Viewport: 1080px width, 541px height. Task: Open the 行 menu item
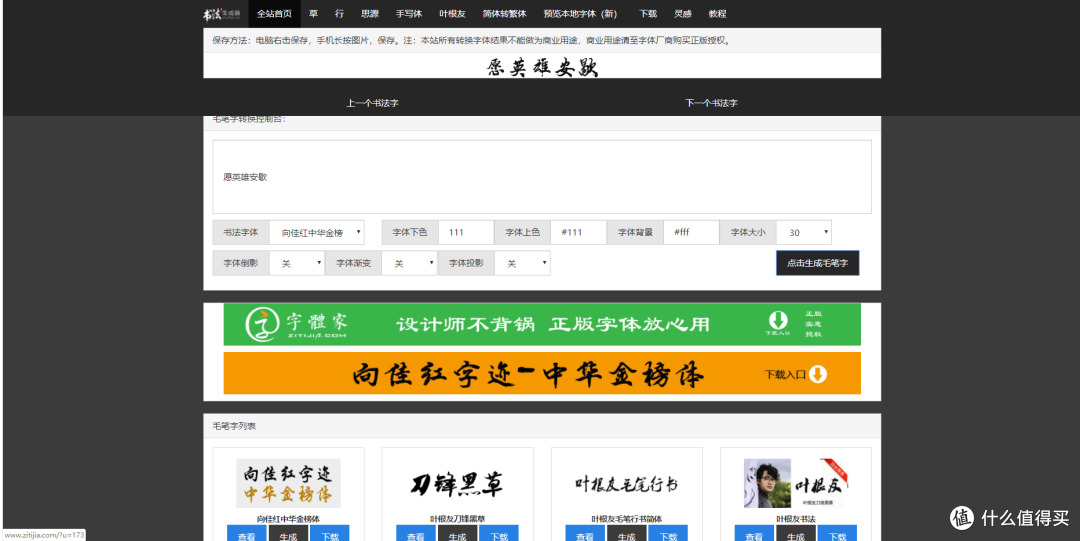click(x=340, y=14)
